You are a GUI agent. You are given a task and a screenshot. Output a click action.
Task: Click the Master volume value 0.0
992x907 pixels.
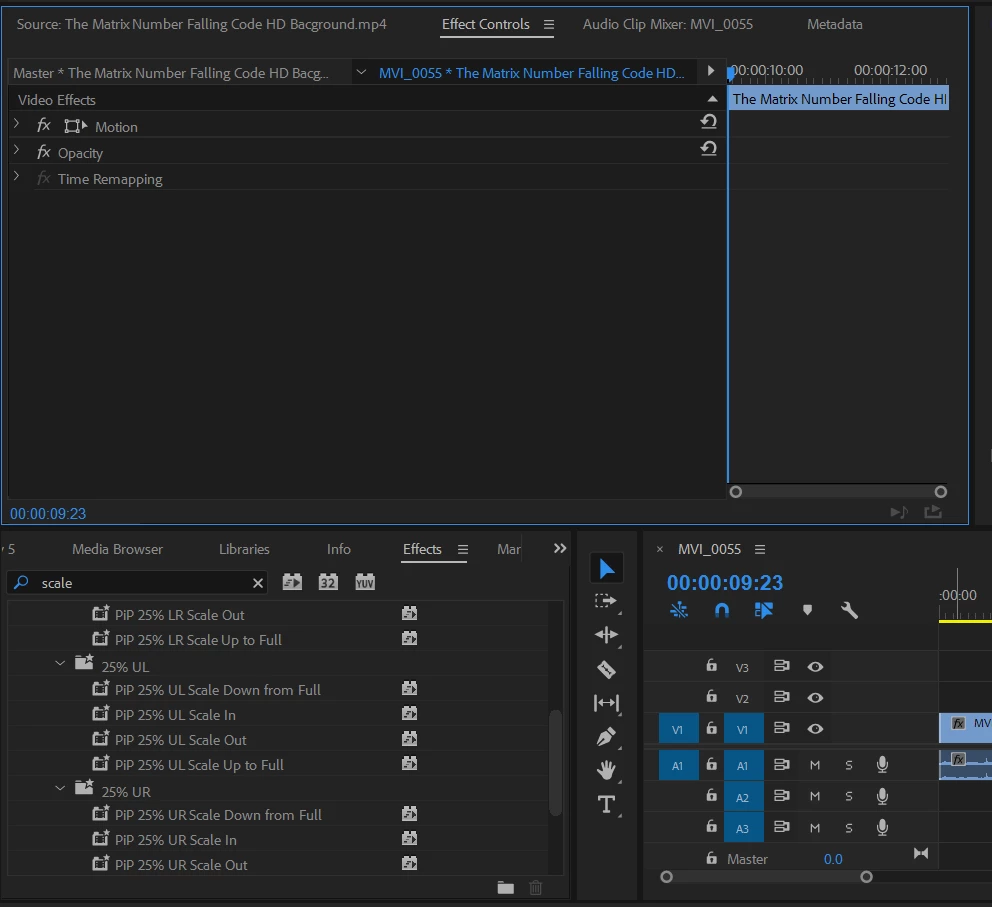coord(833,859)
